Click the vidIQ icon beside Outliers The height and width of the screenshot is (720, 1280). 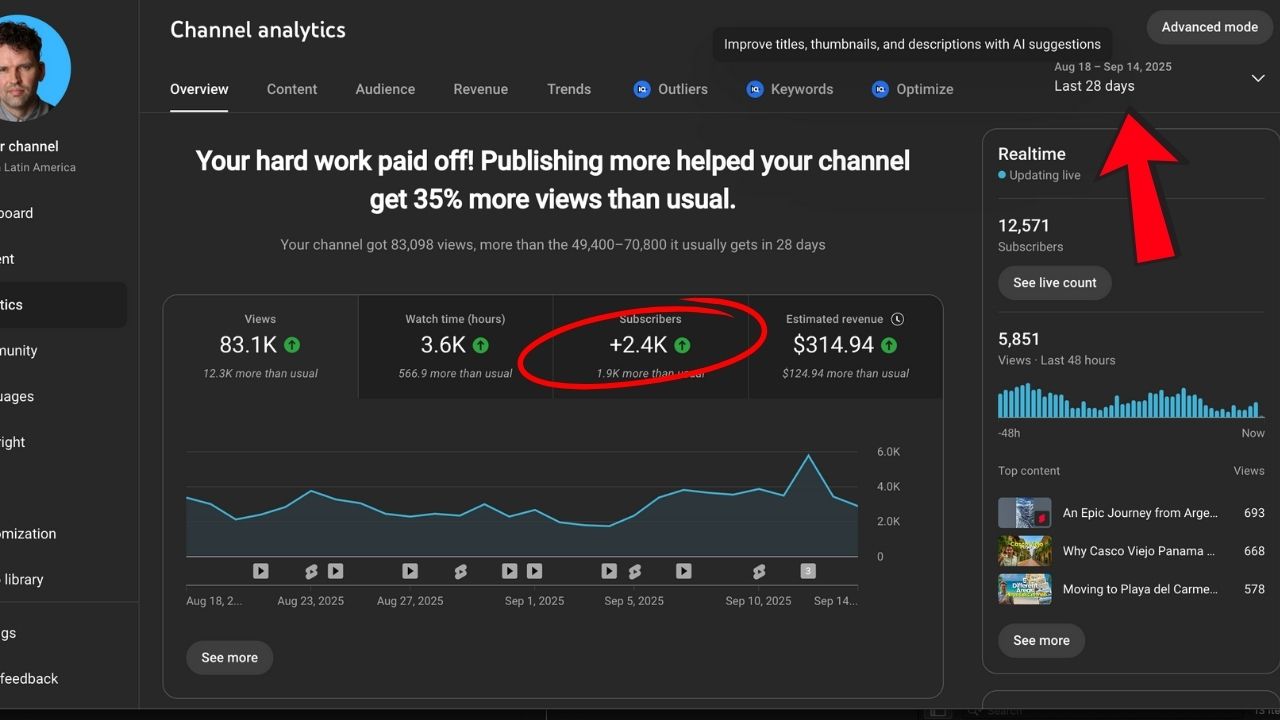point(642,89)
